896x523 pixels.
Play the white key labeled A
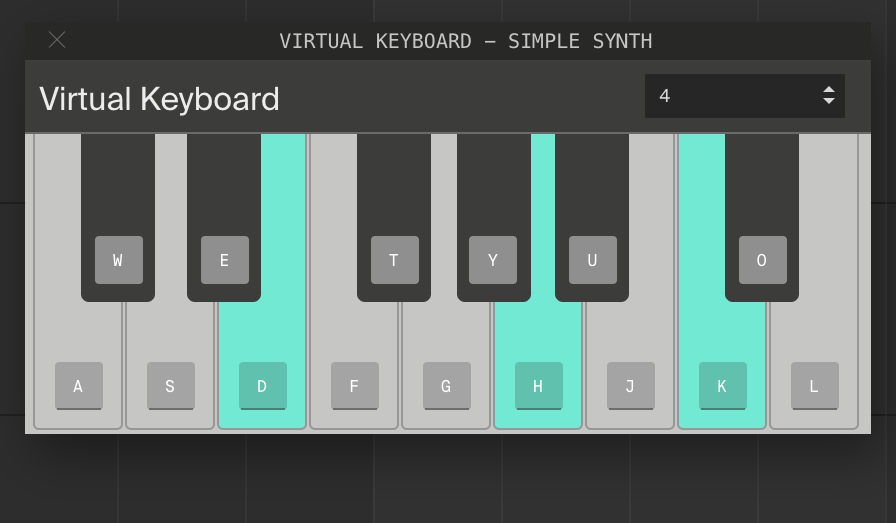[x=78, y=366]
